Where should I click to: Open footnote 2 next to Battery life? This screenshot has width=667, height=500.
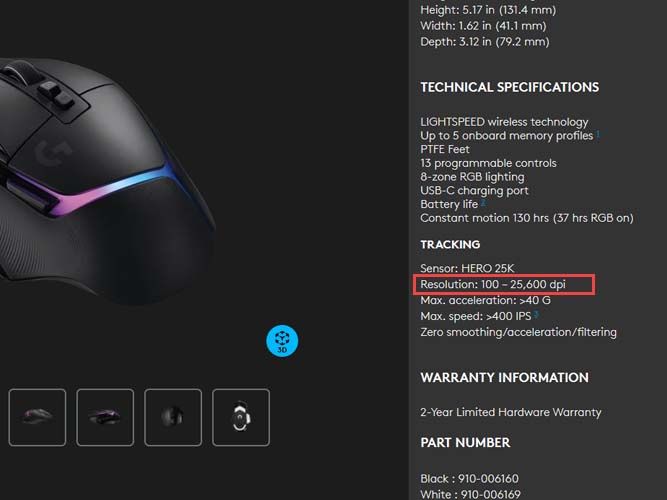[x=483, y=202]
